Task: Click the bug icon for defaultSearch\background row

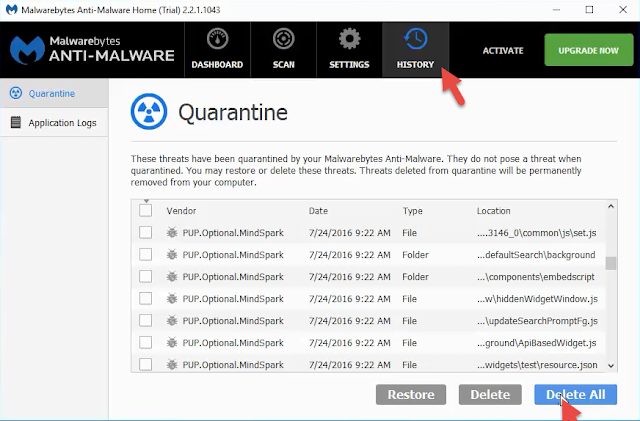Action: [172, 255]
